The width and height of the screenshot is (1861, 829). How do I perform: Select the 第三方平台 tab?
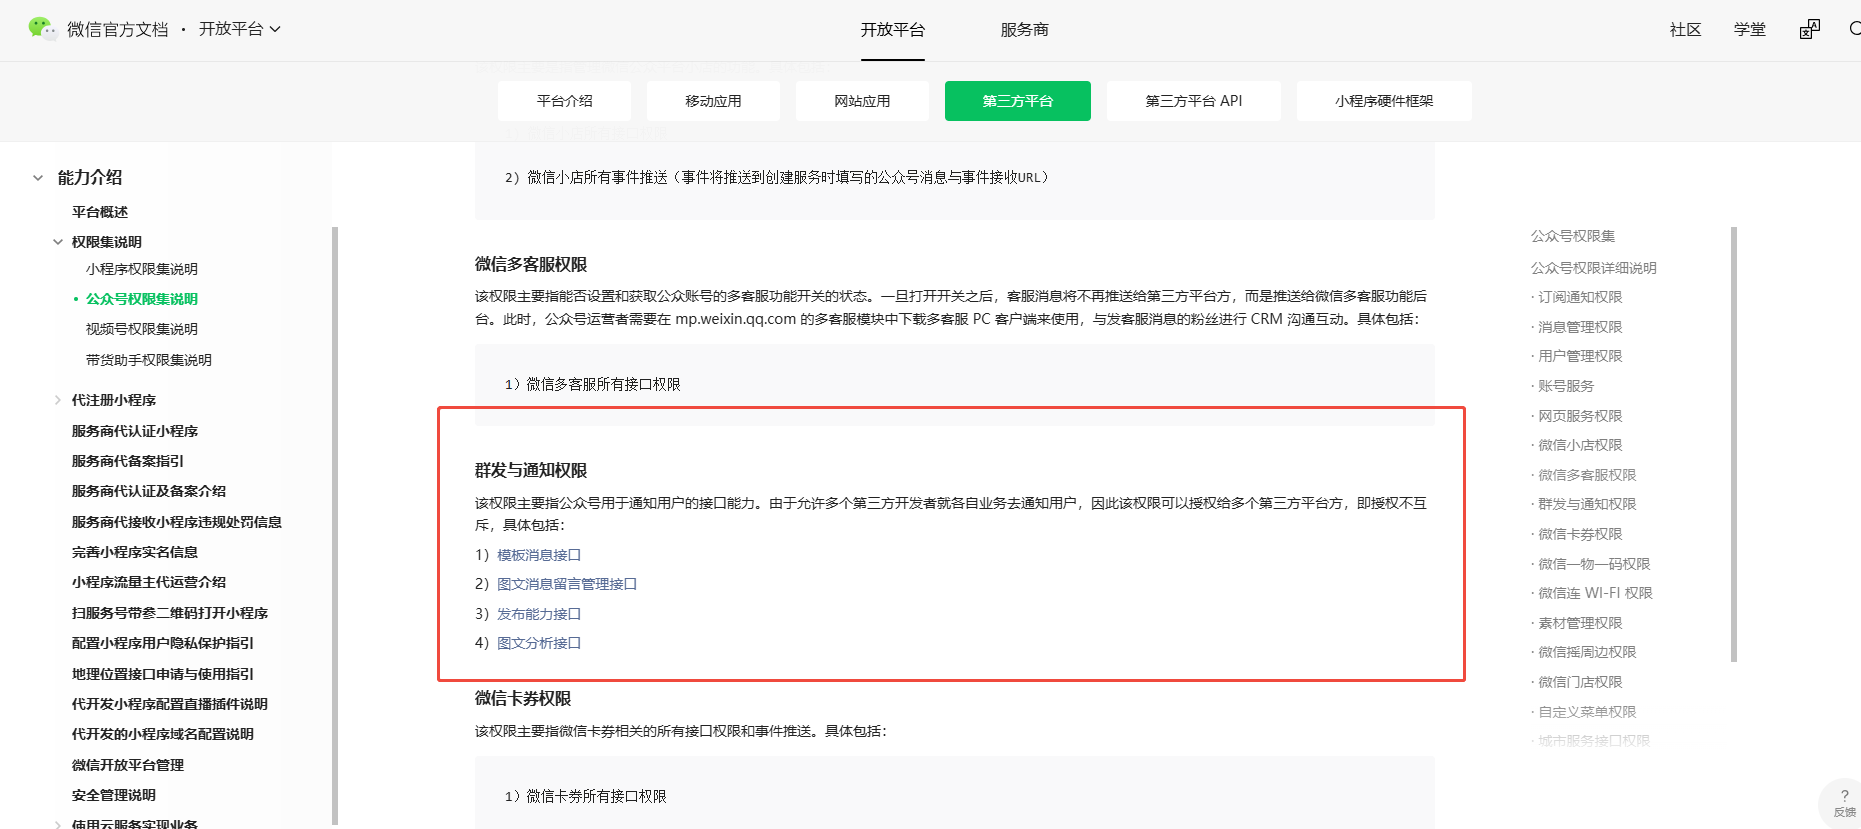click(x=1018, y=101)
